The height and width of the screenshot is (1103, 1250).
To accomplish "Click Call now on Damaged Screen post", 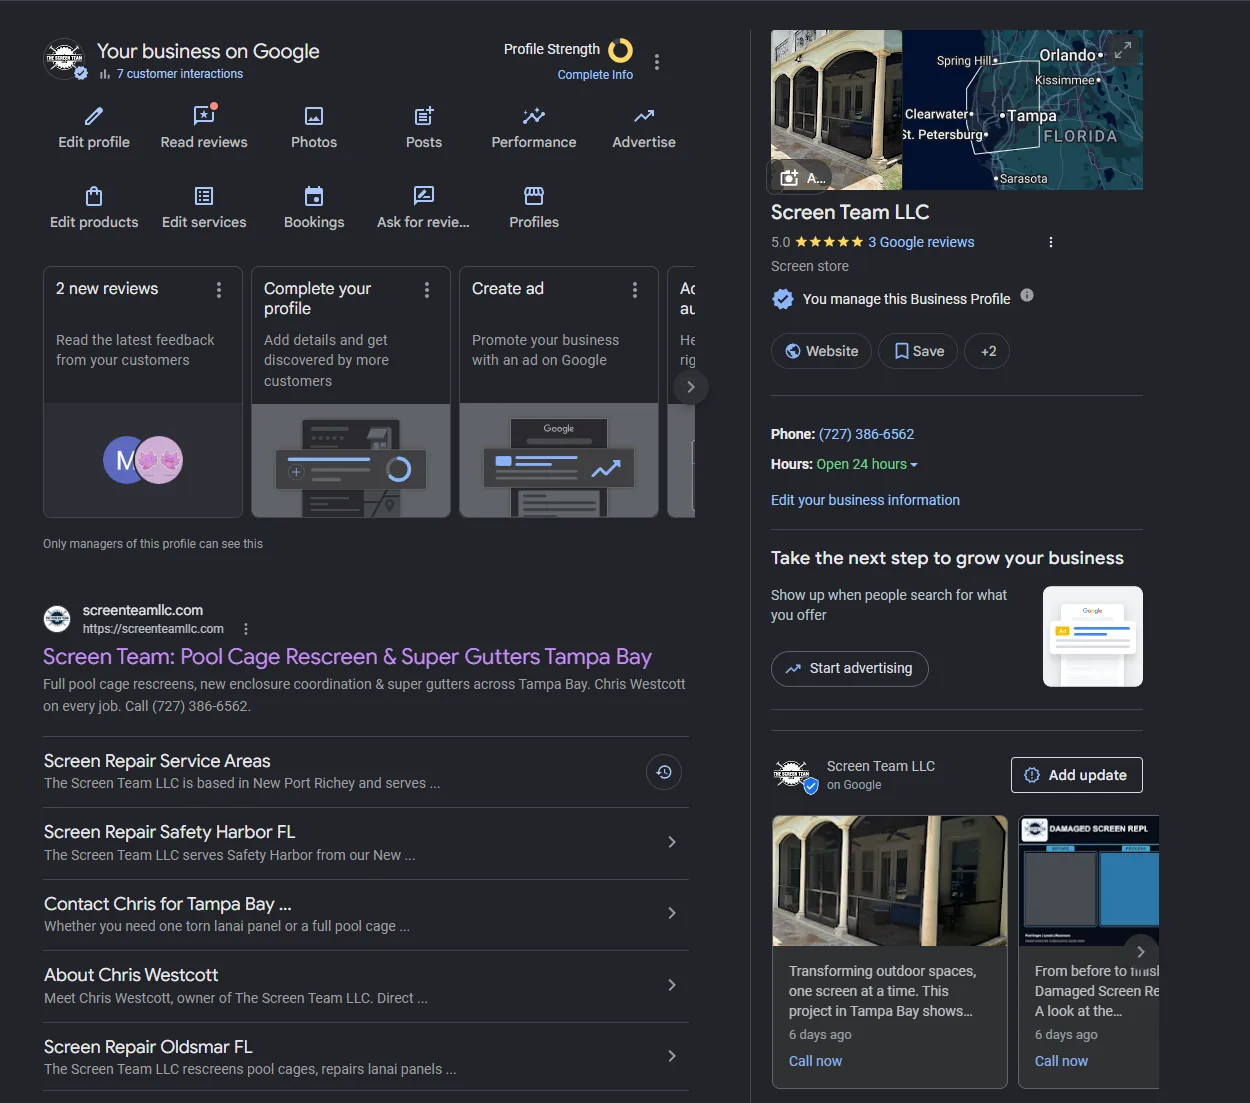I will pyautogui.click(x=1061, y=1061).
